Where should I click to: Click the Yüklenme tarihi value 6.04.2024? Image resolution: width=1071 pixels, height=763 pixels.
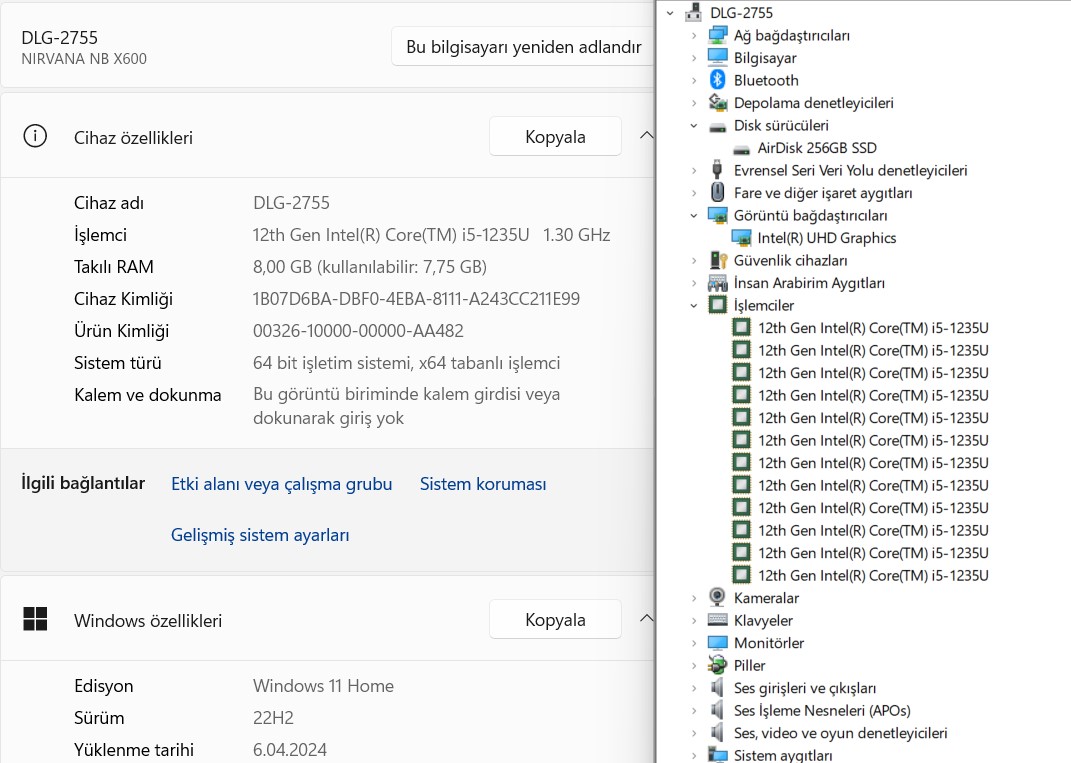[x=290, y=749]
